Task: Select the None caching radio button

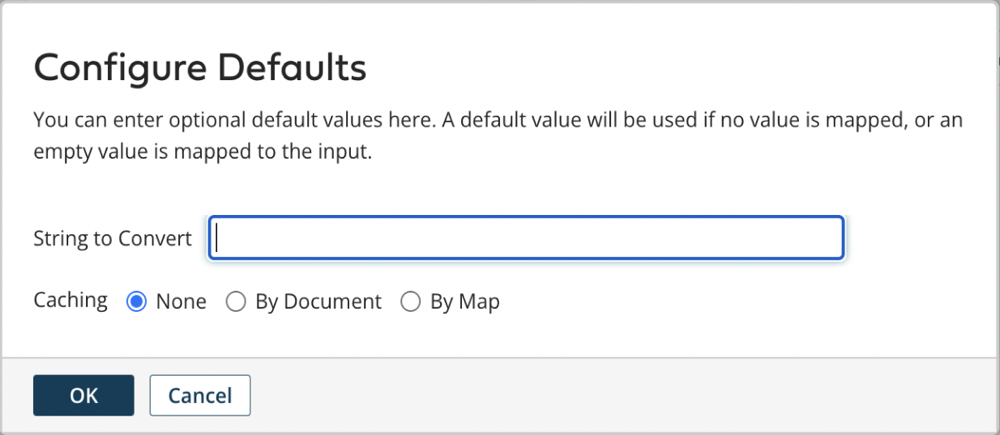Action: [137, 301]
